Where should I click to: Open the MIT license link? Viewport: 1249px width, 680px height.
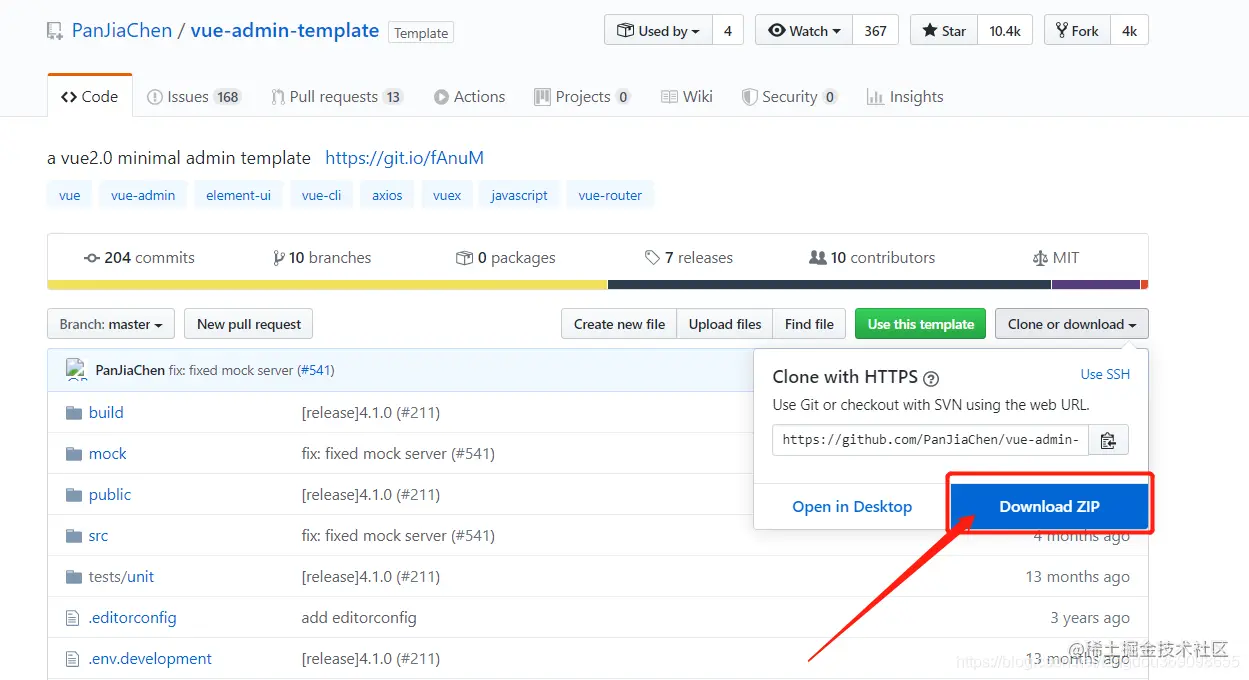1056,258
